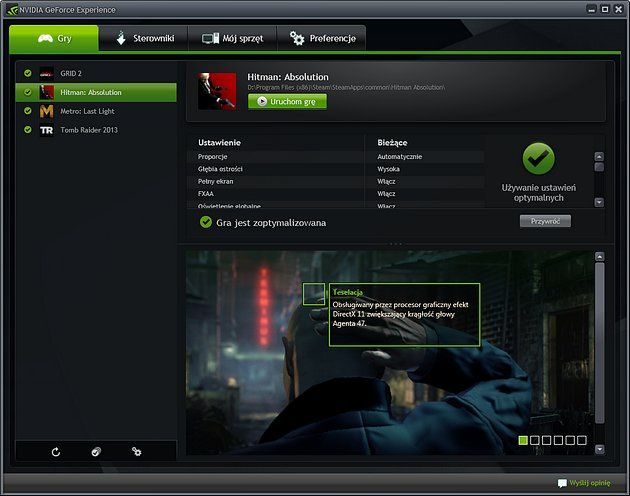Click the computer icon on Mój sprzęt
Viewport: 630px width, 496px height.
(x=210, y=39)
